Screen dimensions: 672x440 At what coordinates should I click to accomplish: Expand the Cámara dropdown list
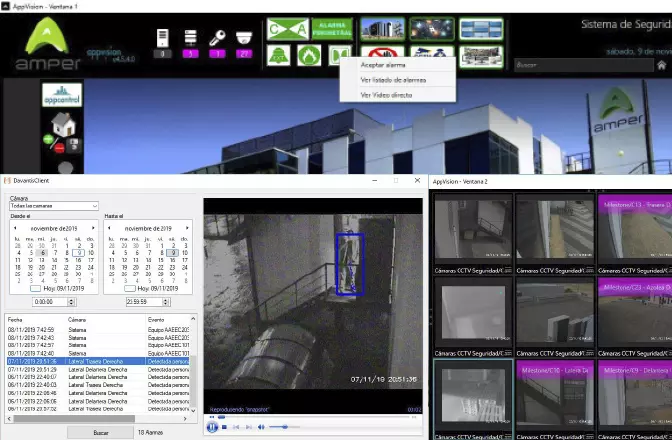click(x=94, y=206)
